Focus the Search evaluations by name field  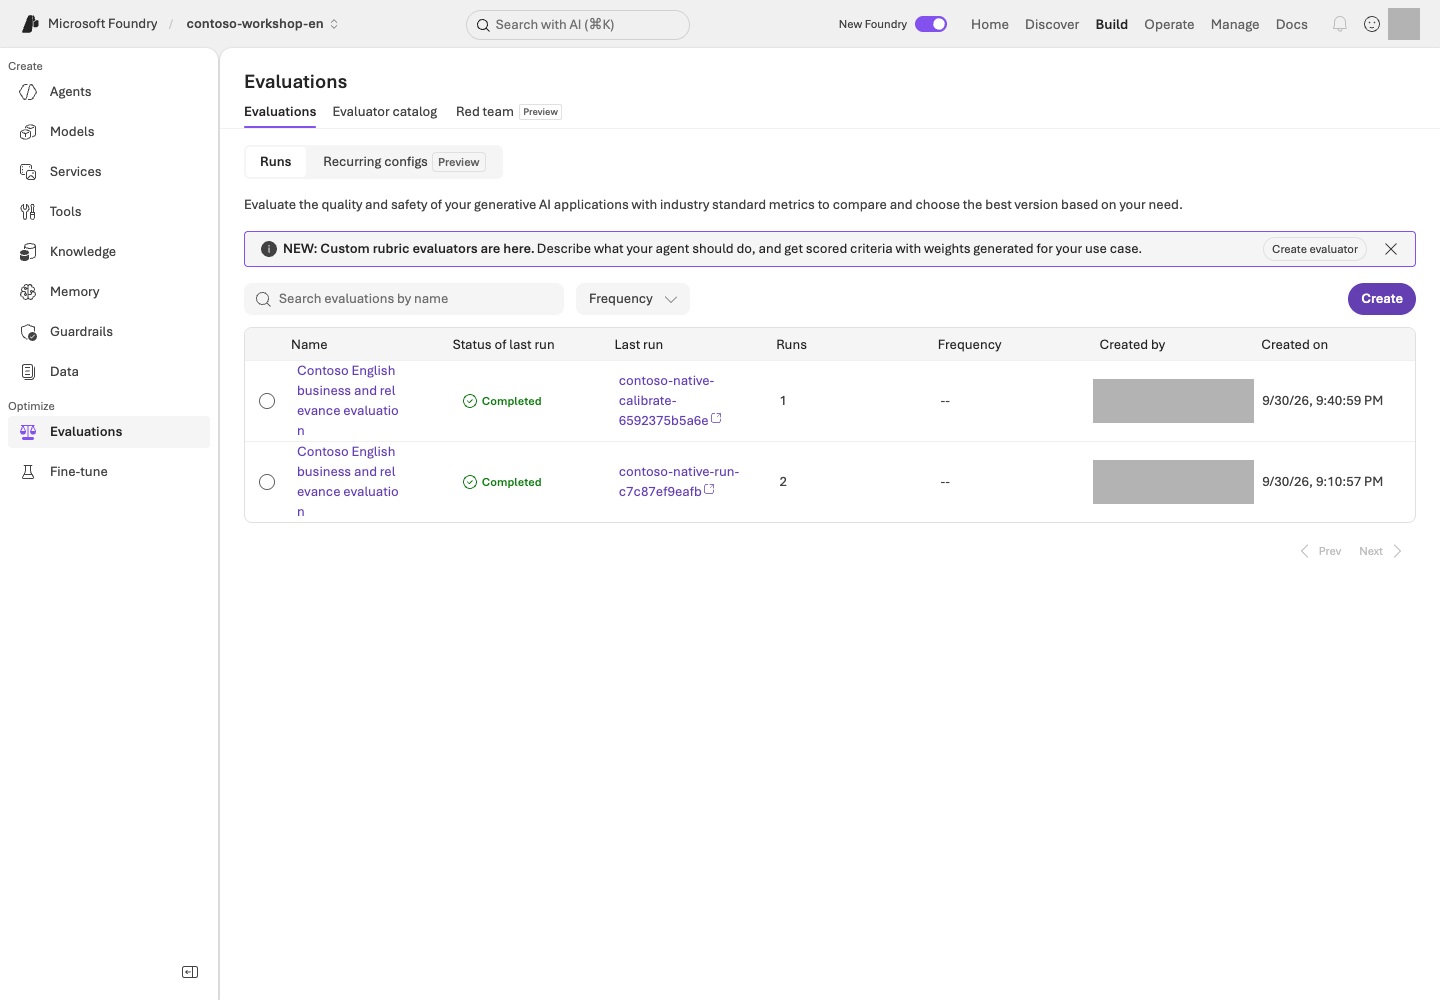tap(404, 299)
